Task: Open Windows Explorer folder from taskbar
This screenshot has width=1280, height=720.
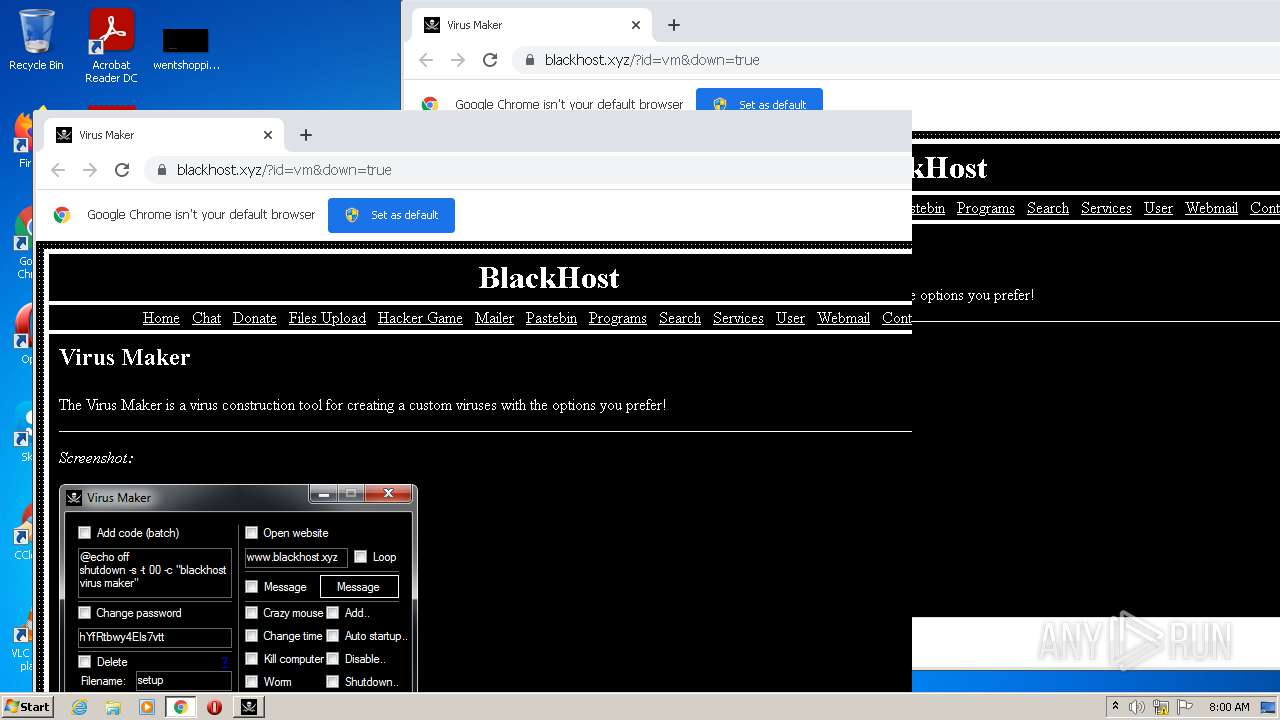Action: click(113, 707)
